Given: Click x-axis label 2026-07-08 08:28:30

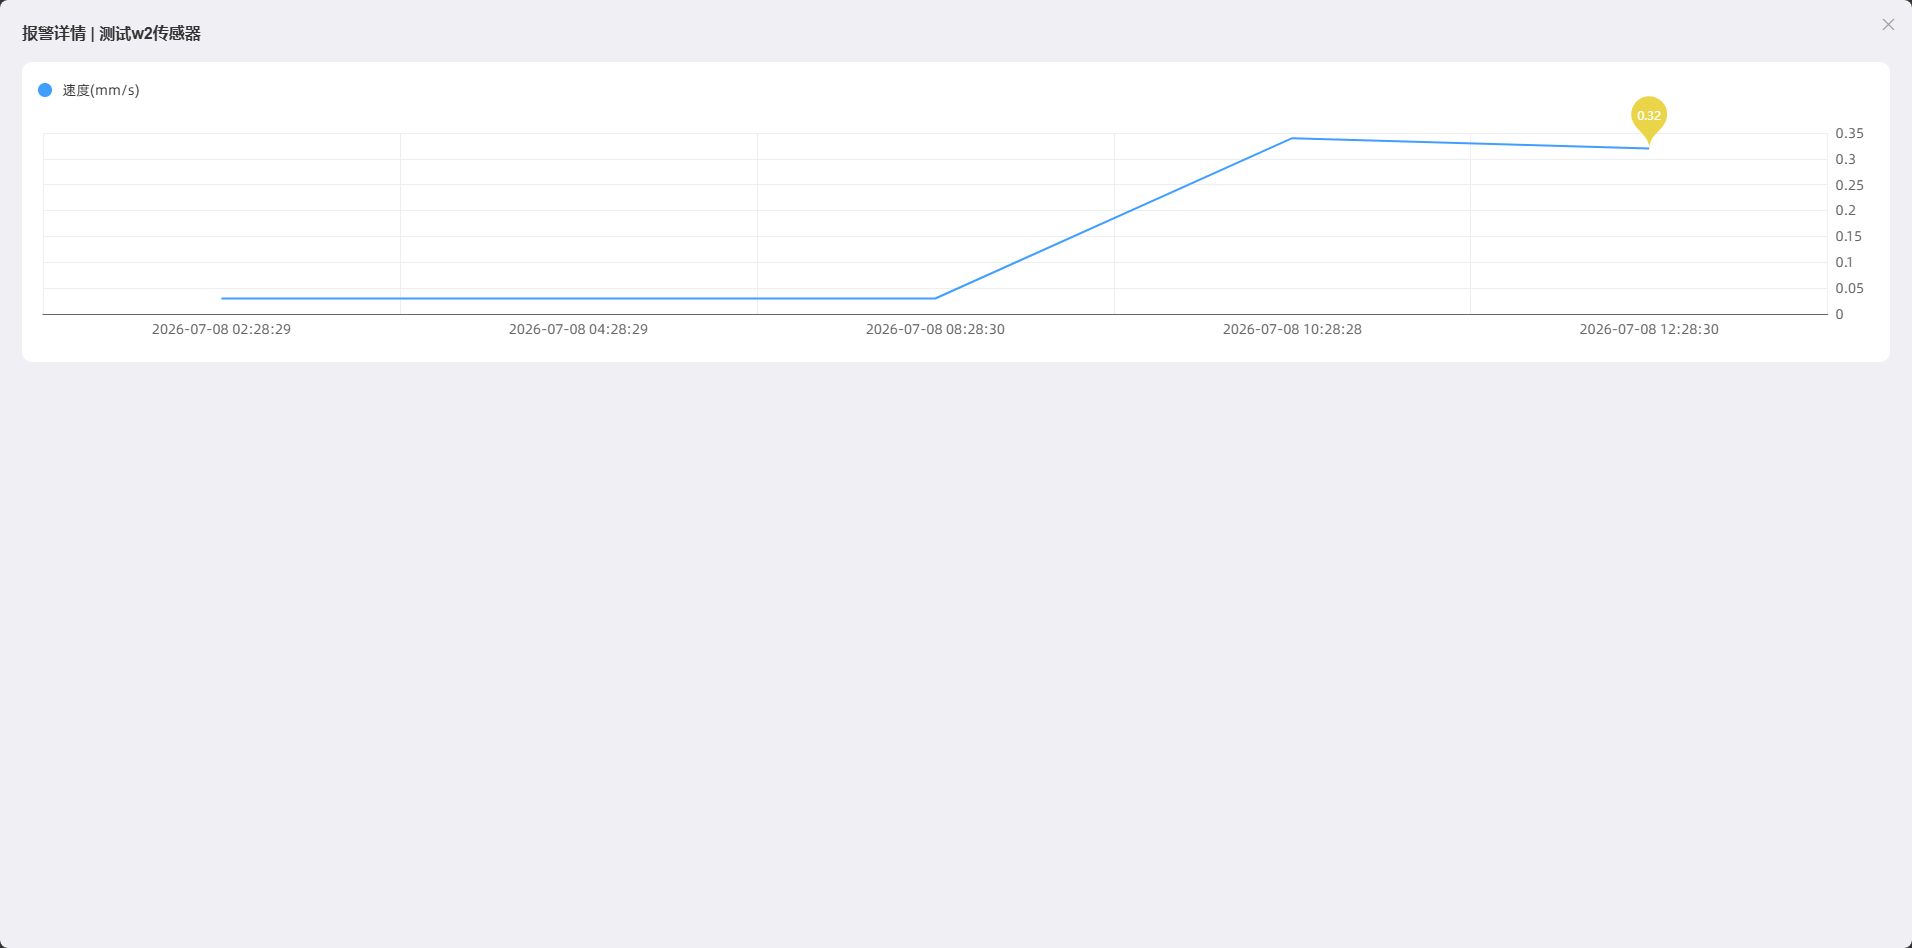Looking at the screenshot, I should (935, 329).
